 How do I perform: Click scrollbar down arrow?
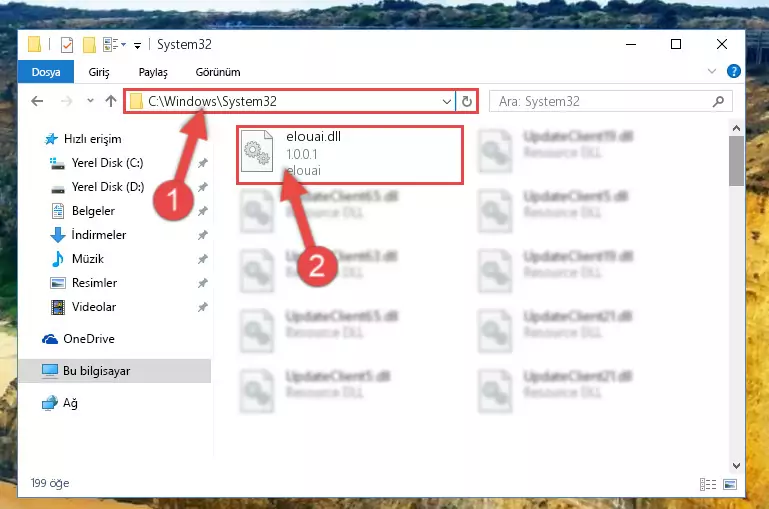pos(736,465)
